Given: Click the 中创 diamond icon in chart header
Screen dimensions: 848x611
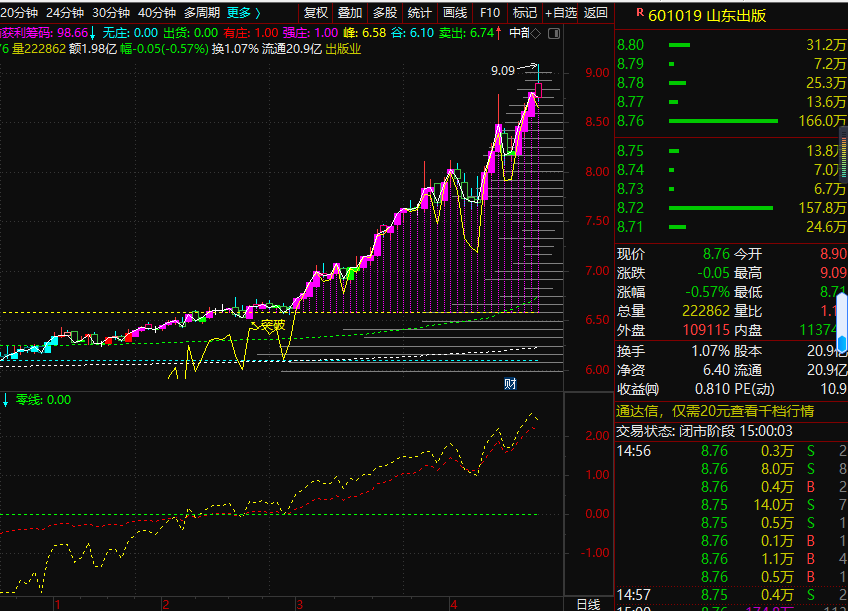Looking at the screenshot, I should coord(536,33).
